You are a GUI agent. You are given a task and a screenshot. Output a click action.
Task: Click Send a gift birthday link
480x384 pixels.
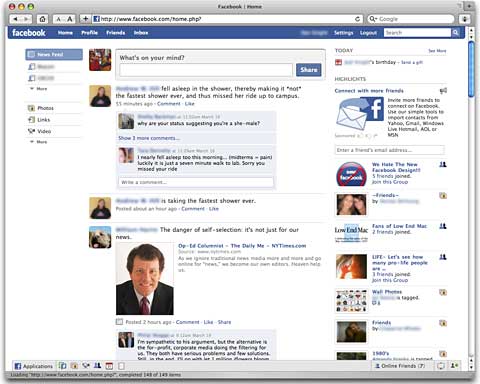pos(412,62)
